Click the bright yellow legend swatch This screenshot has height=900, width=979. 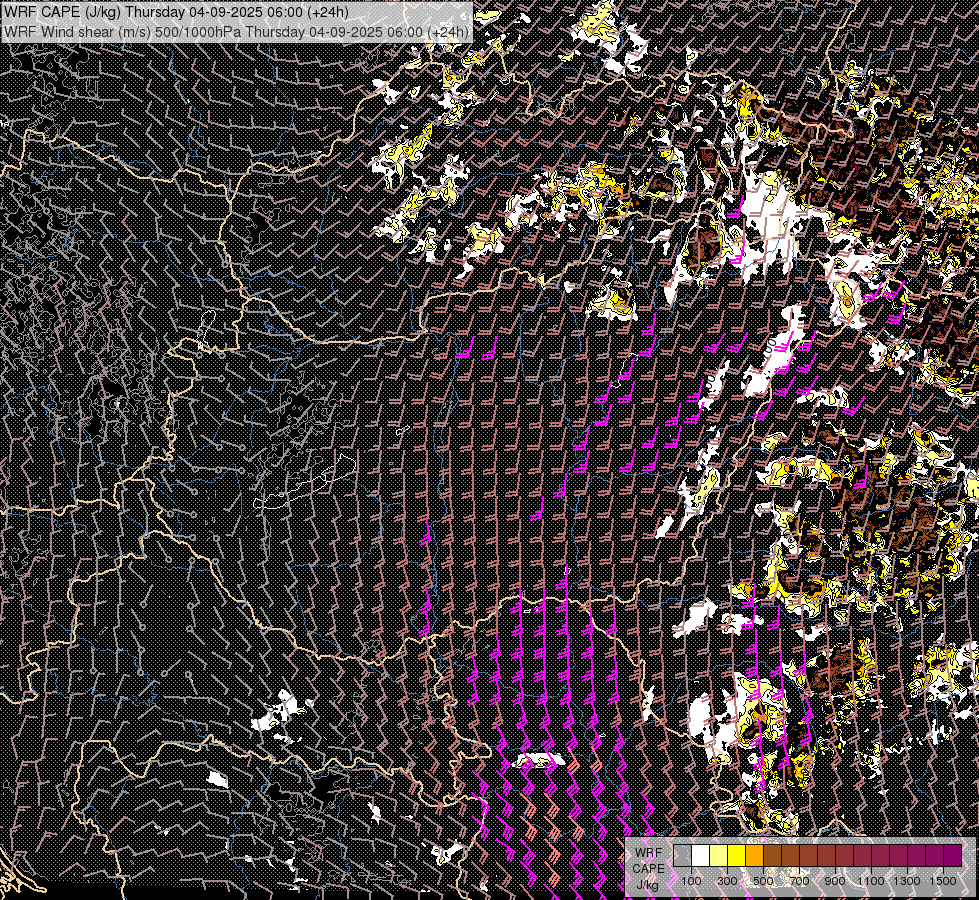click(x=736, y=855)
